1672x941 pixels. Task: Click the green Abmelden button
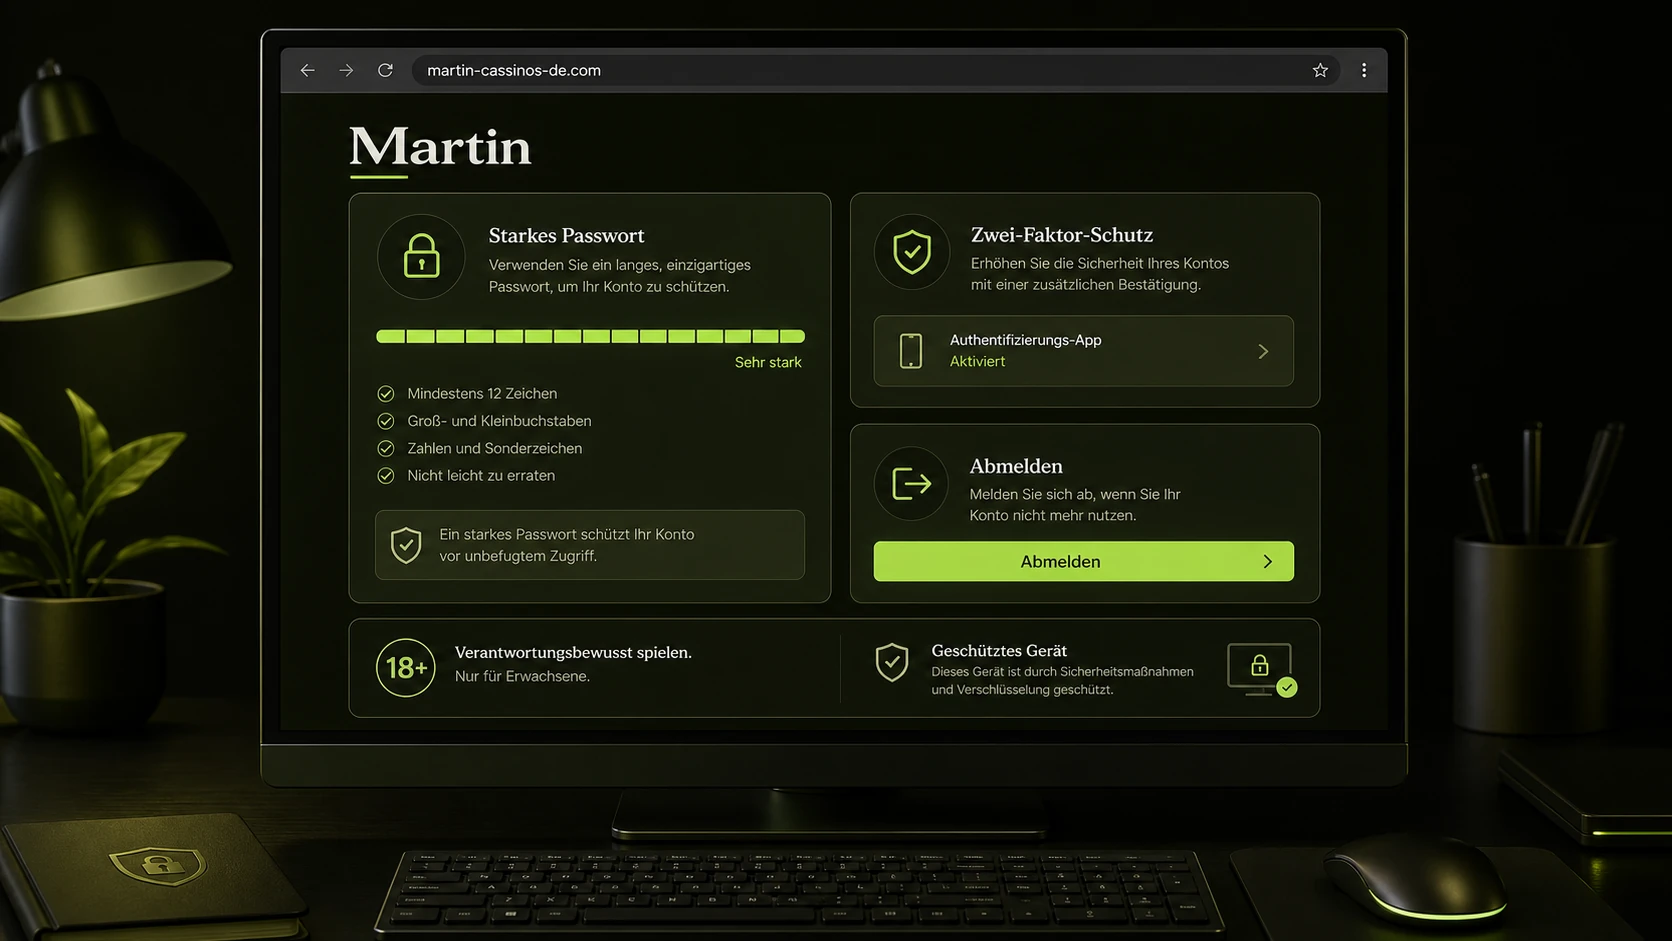tap(1083, 561)
